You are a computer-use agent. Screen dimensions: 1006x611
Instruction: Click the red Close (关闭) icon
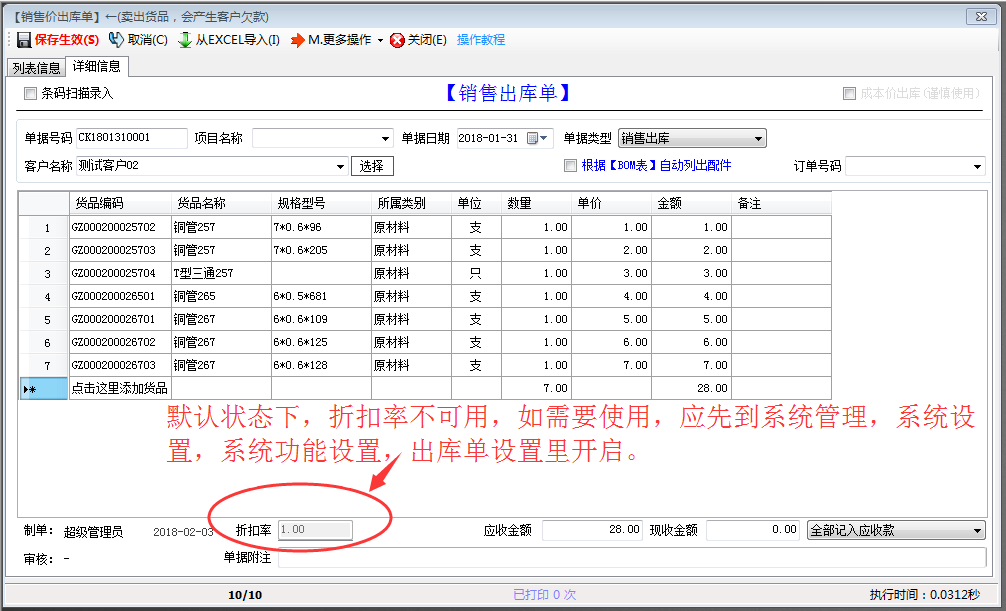(x=397, y=40)
